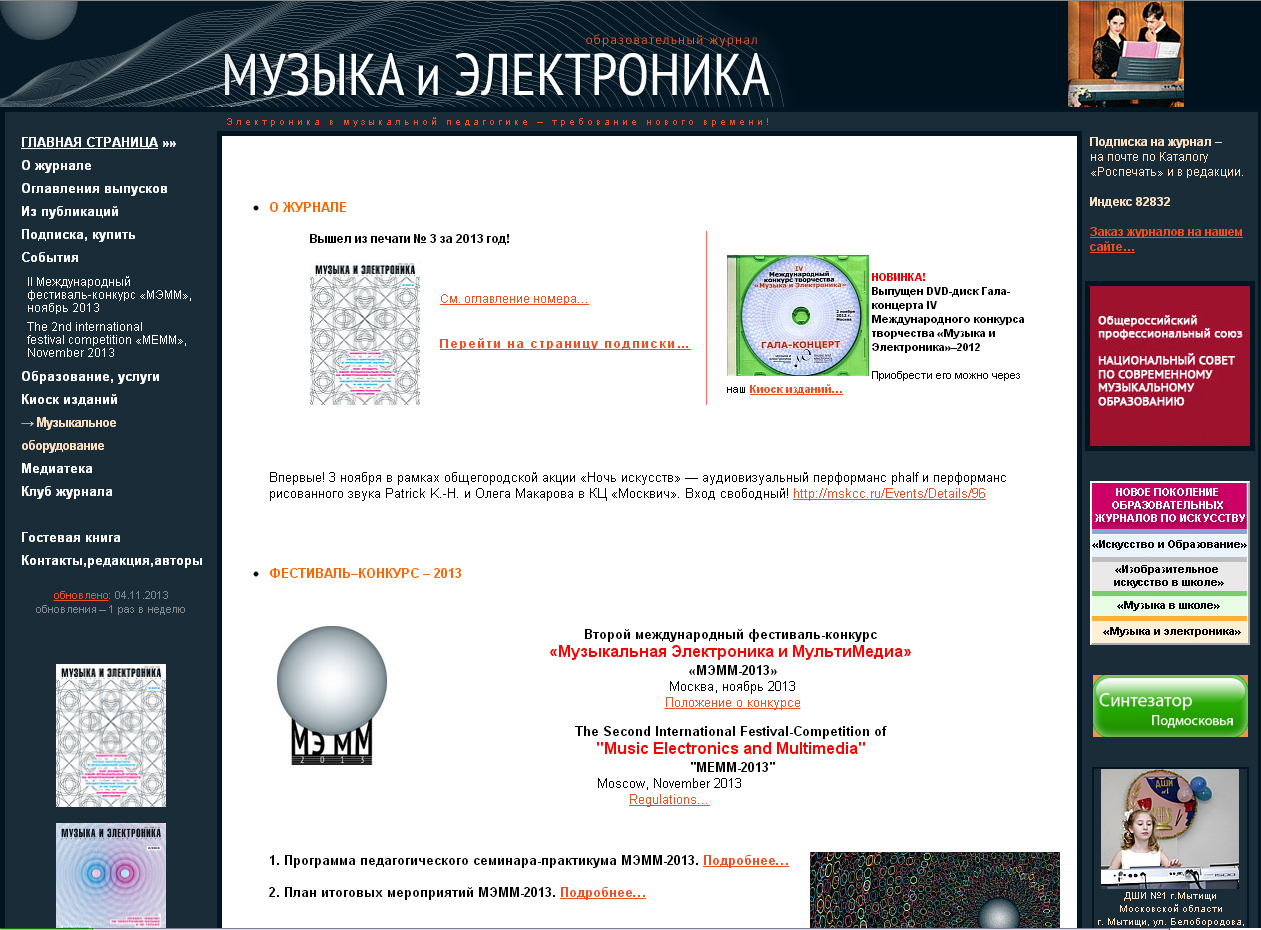Open the II Международный фестиваль-конкурс «МЭММ» link
Screen dimensions: 1261x930
tap(109, 295)
